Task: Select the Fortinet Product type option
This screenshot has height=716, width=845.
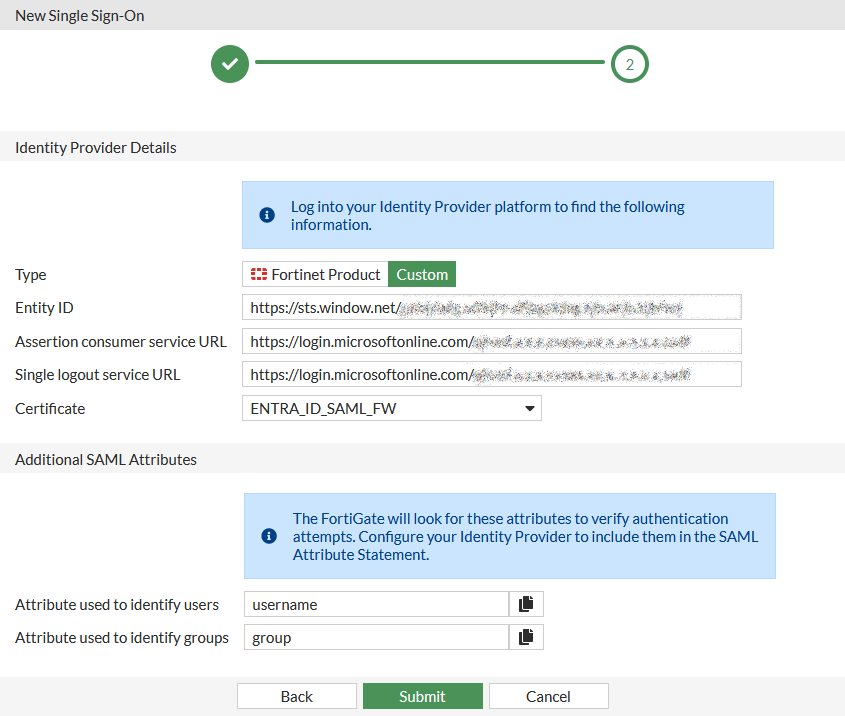Action: pyautogui.click(x=316, y=274)
